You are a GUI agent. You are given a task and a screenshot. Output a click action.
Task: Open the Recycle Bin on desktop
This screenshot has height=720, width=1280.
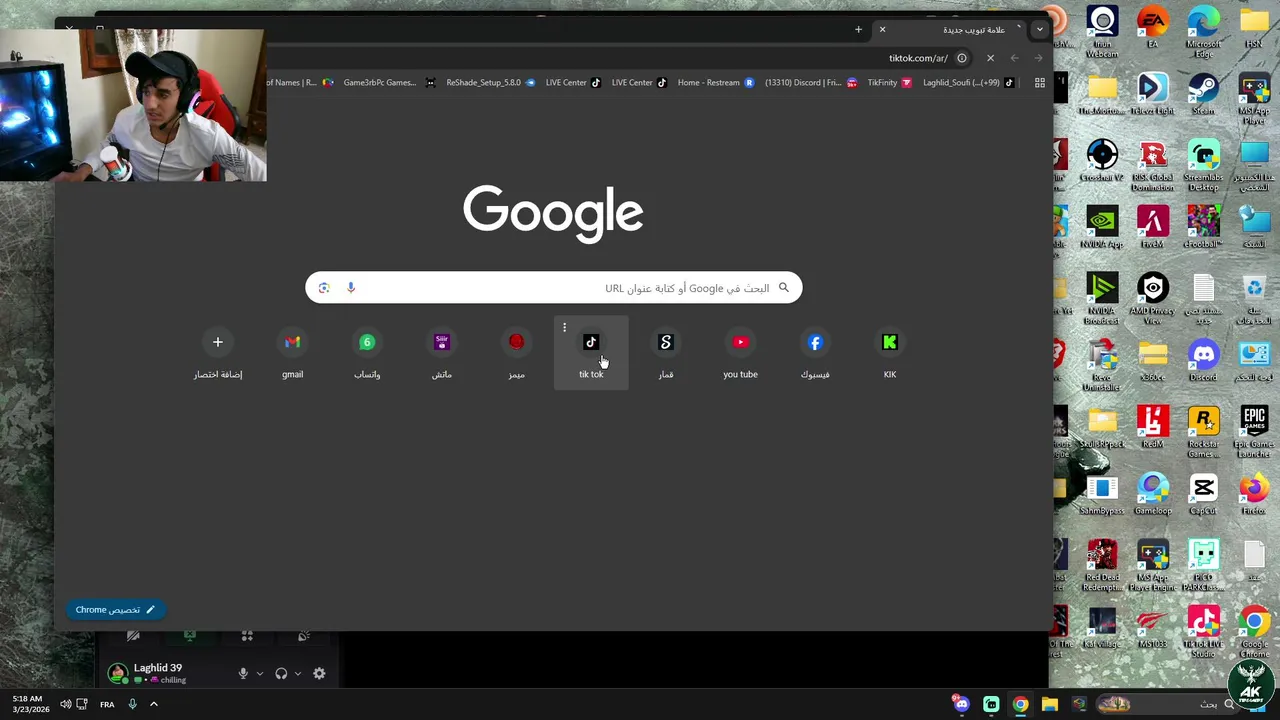click(1254, 299)
